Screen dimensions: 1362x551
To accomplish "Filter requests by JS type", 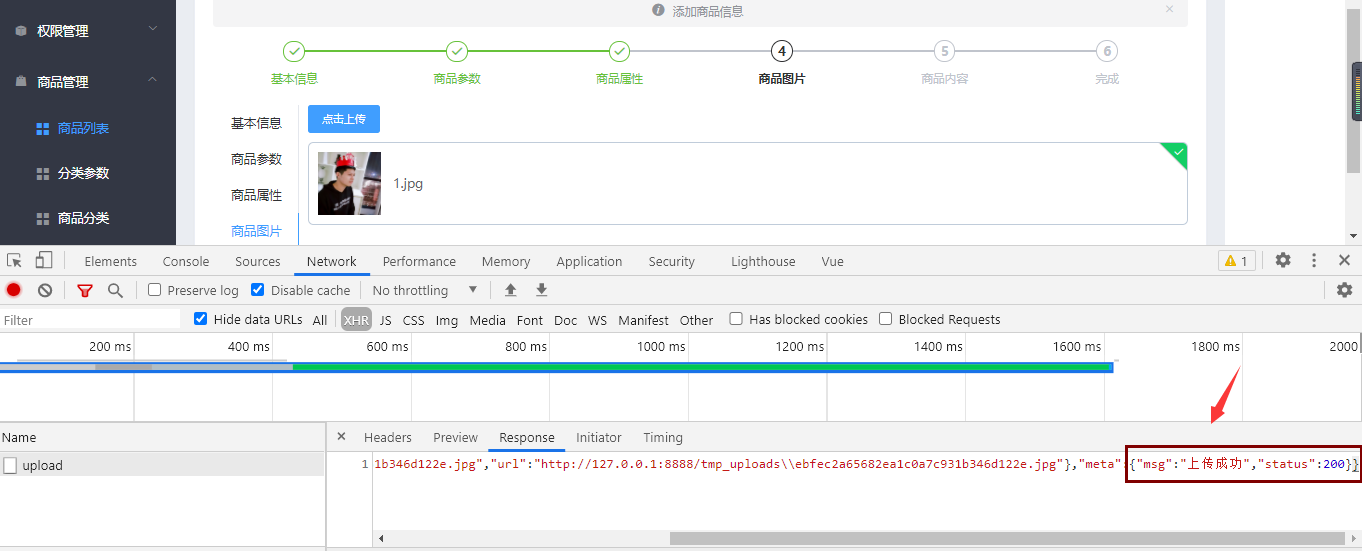I will point(386,320).
